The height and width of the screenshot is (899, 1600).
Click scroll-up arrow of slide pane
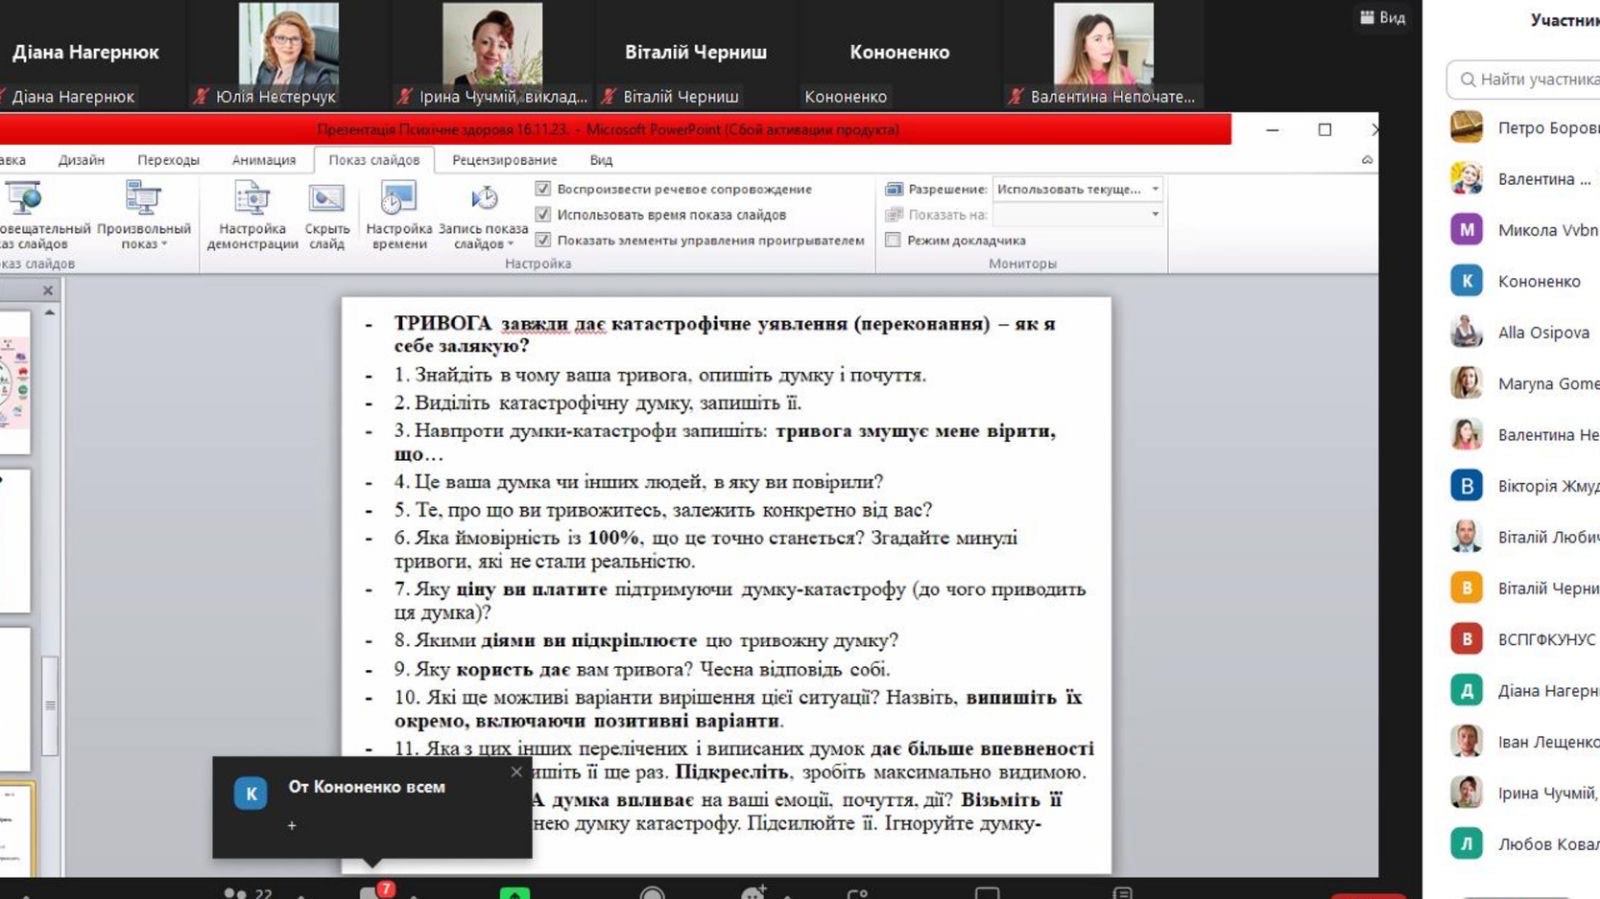[49, 312]
